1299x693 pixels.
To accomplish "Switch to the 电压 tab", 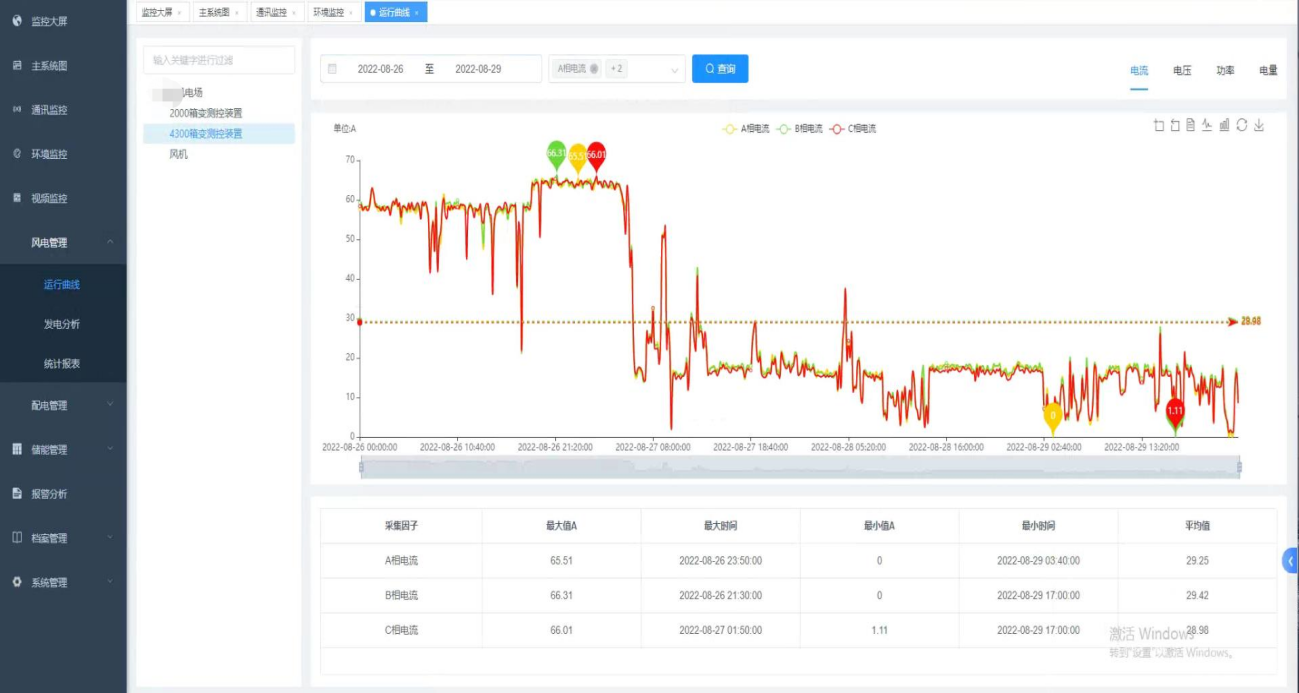I will (x=1184, y=71).
